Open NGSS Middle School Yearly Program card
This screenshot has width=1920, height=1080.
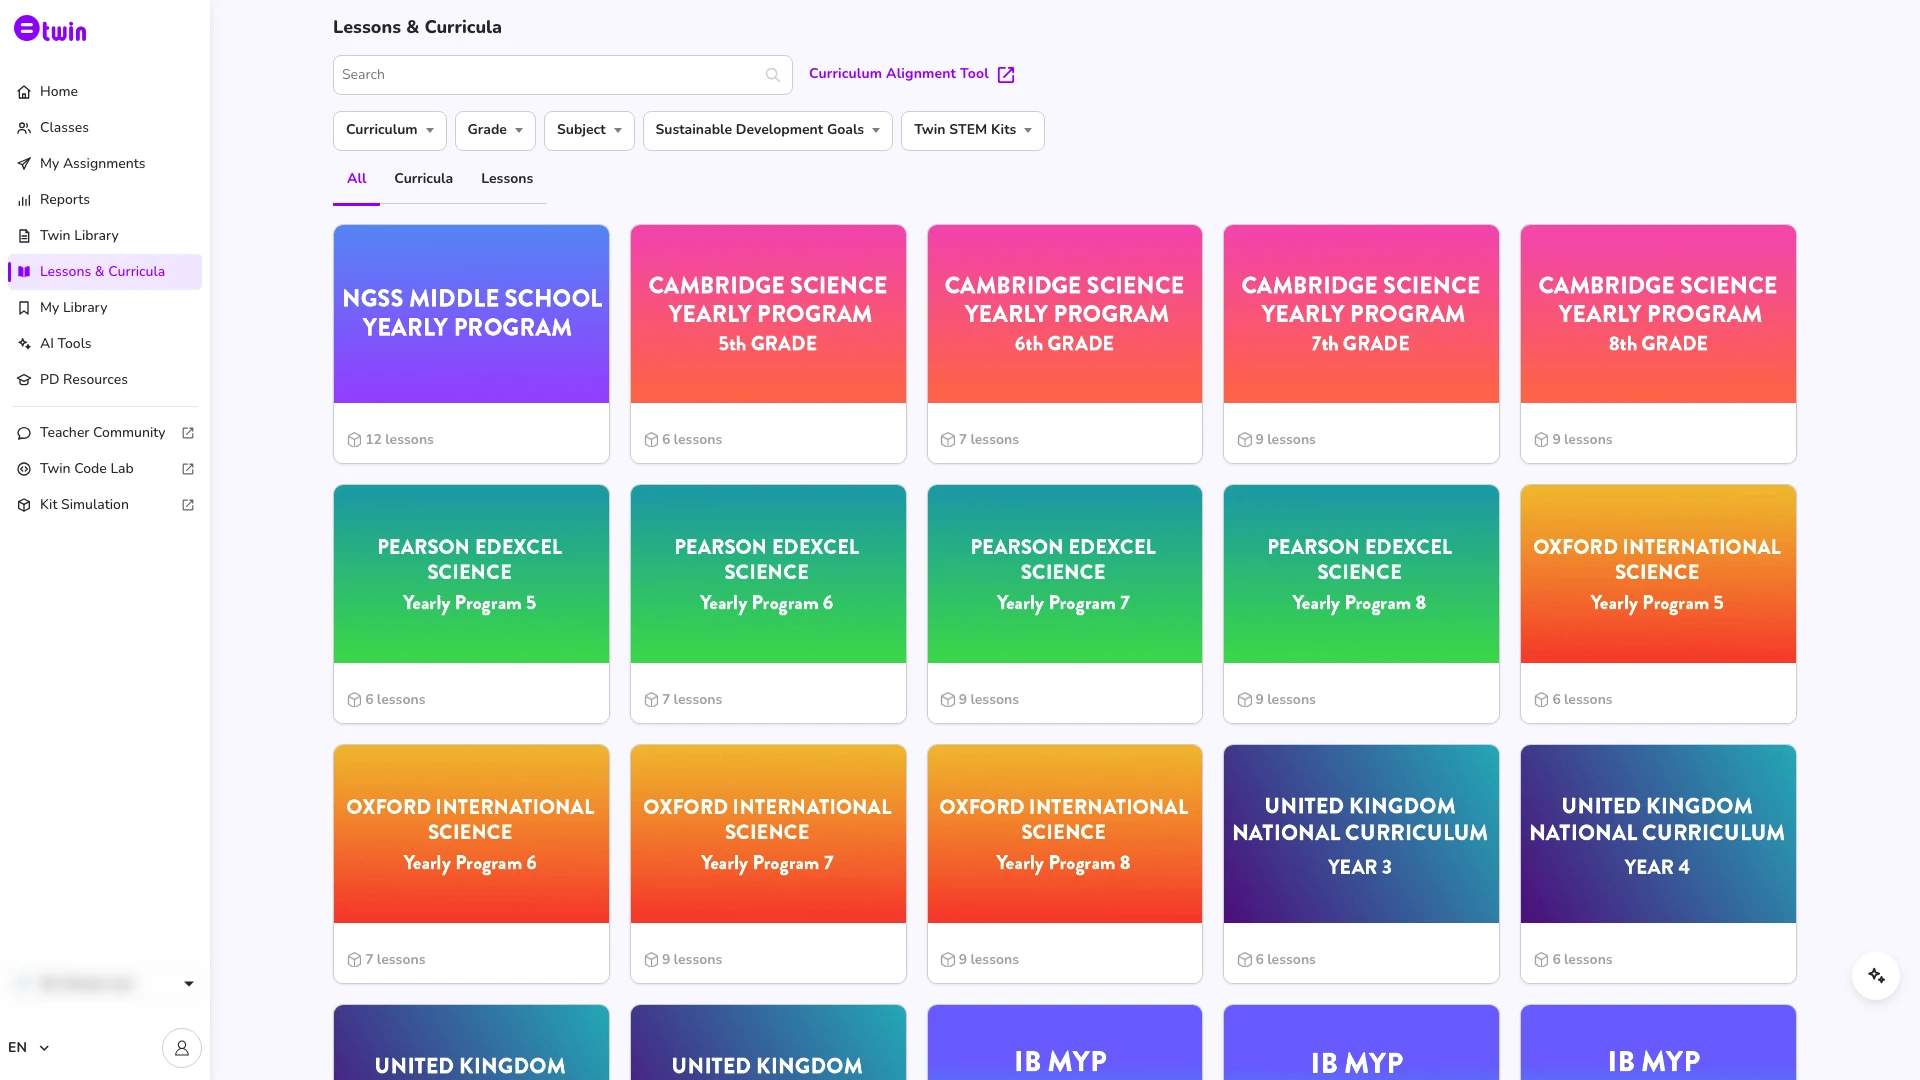click(x=471, y=343)
